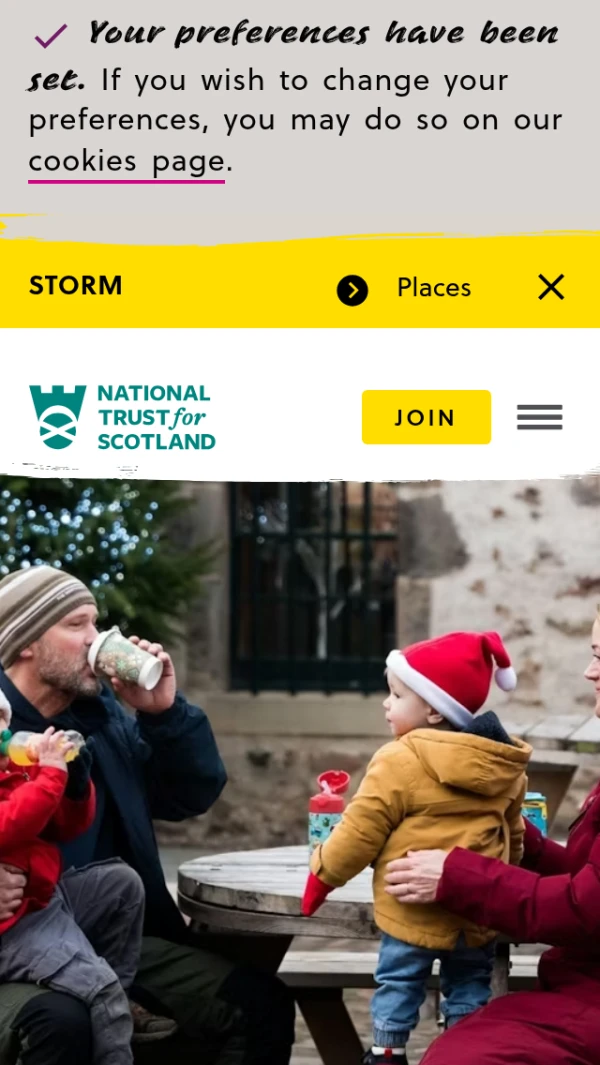Image resolution: width=600 pixels, height=1065 pixels.
Task: Open the hamburger navigation menu
Action: coord(540,417)
